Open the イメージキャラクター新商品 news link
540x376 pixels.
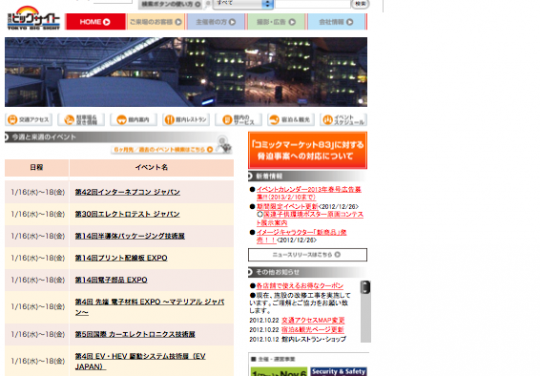[x=301, y=236]
